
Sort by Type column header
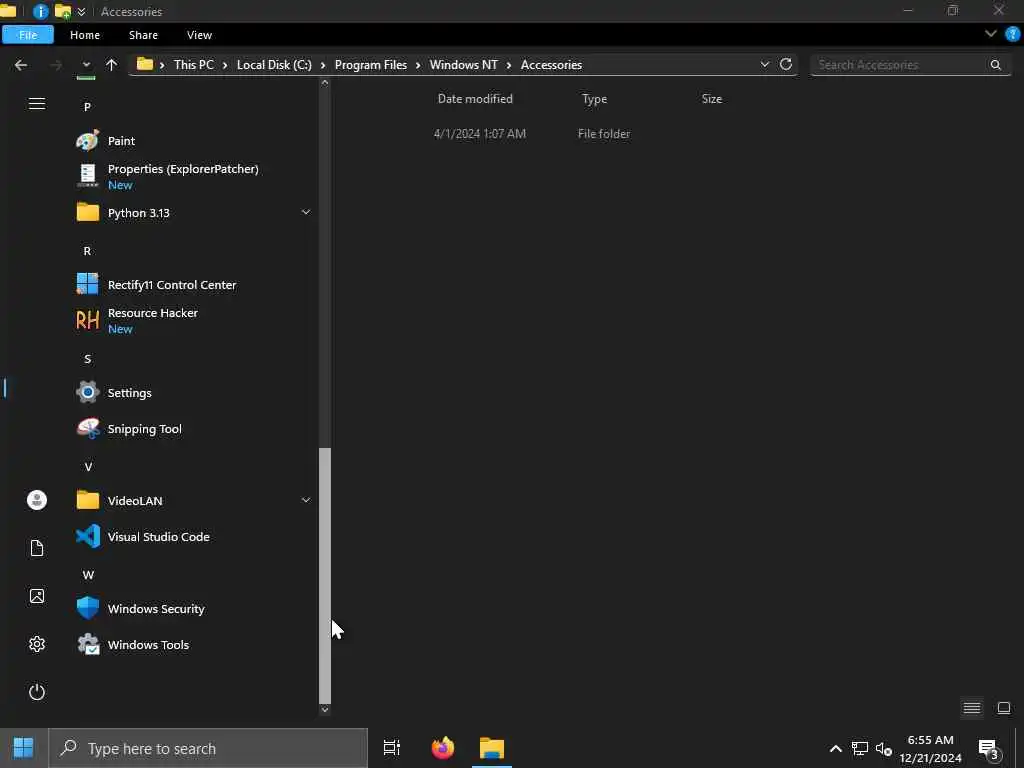coord(594,99)
